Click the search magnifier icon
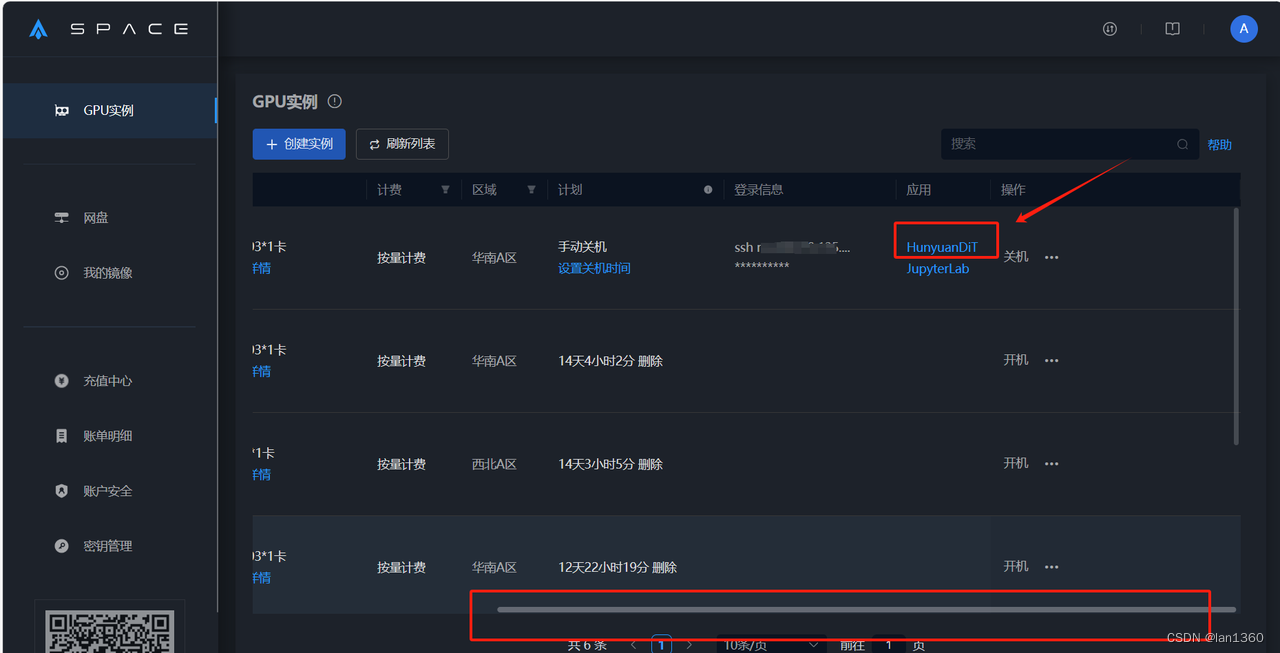Image resolution: width=1280 pixels, height=653 pixels. coord(1183,144)
